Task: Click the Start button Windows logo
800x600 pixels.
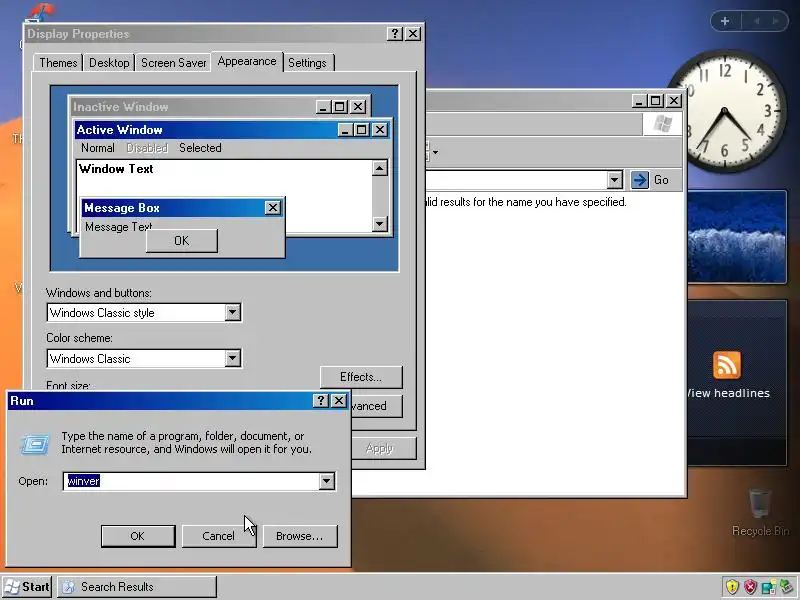Action: click(x=11, y=587)
